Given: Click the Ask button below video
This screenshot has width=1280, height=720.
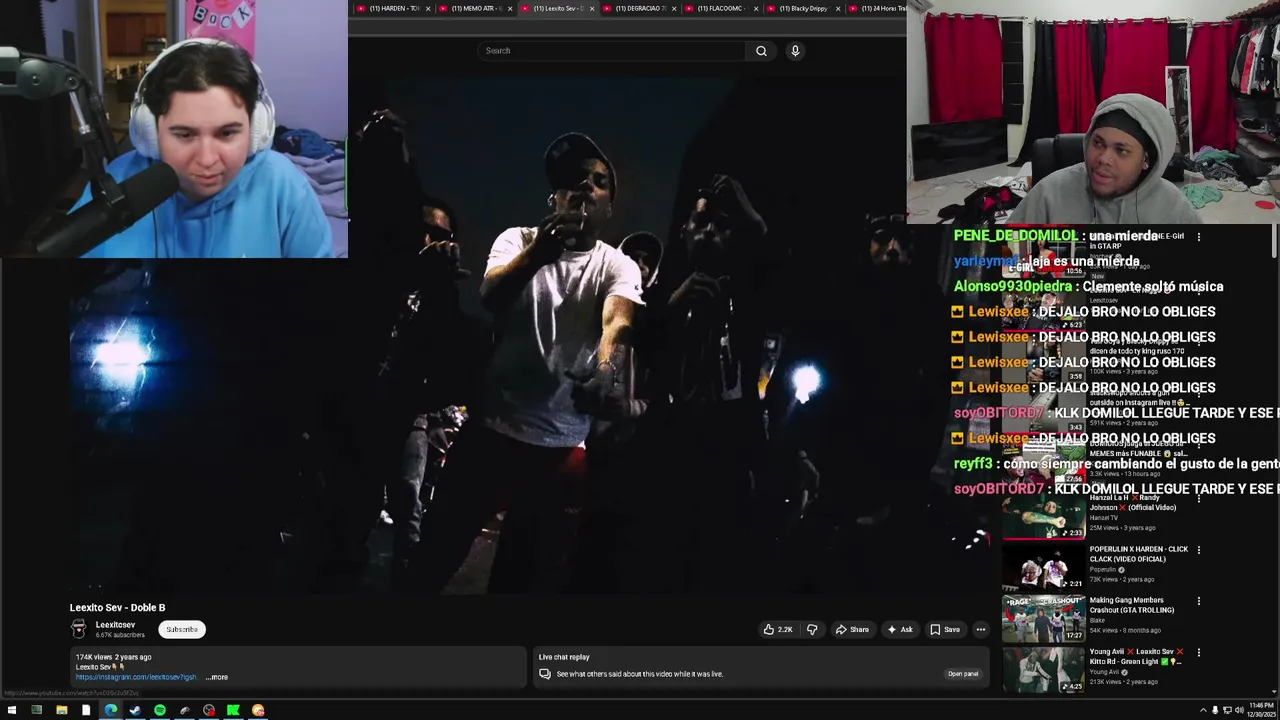Looking at the screenshot, I should pos(900,629).
